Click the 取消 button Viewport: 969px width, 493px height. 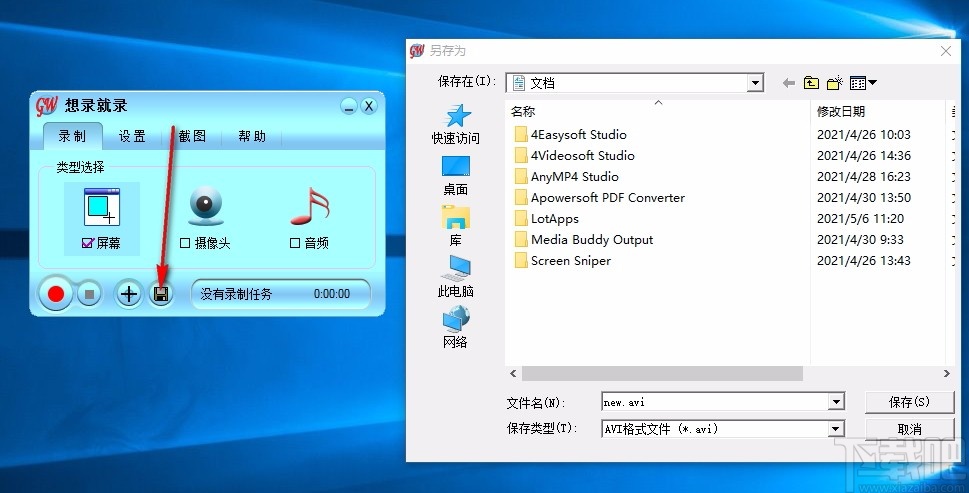point(910,429)
